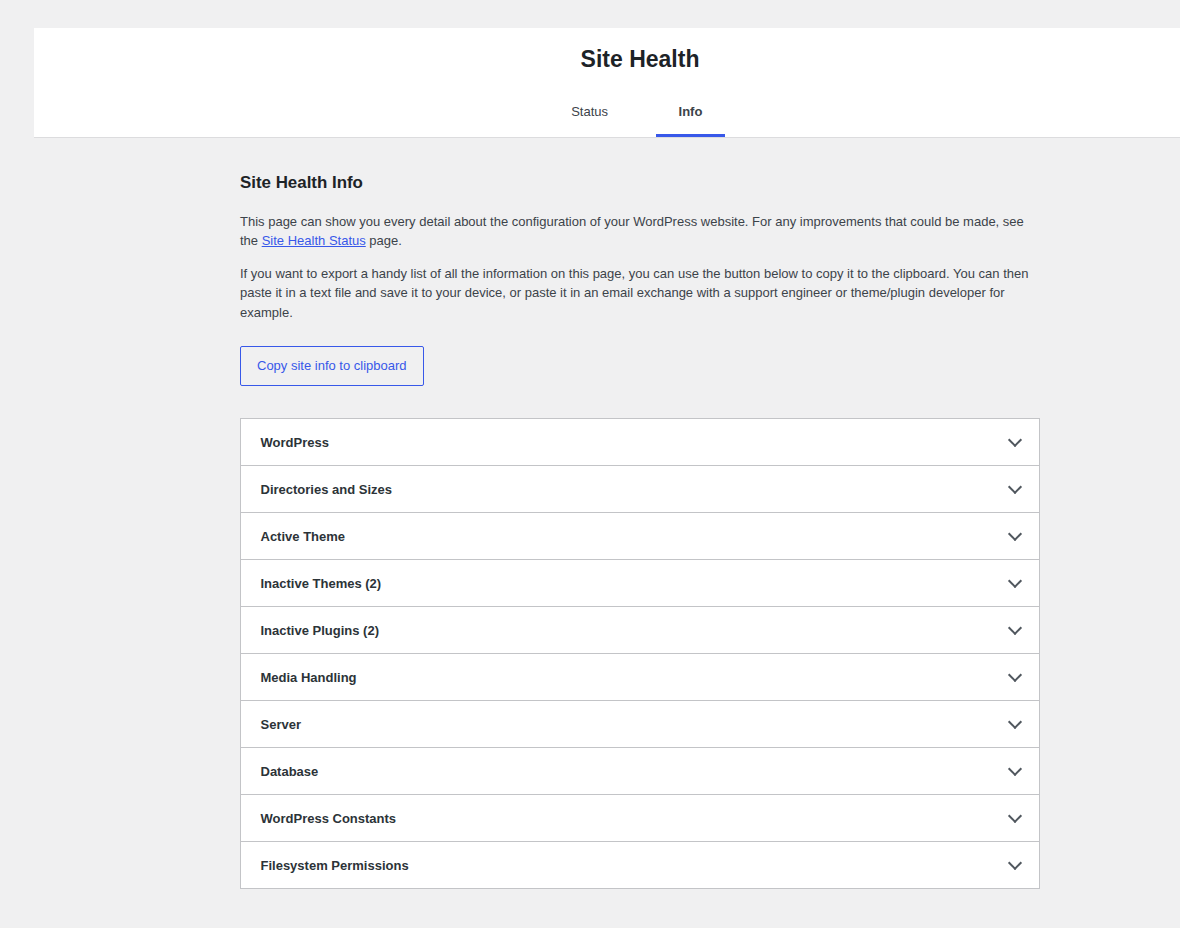This screenshot has height=928, width=1180.
Task: Switch to the Status tab
Action: [x=589, y=111]
